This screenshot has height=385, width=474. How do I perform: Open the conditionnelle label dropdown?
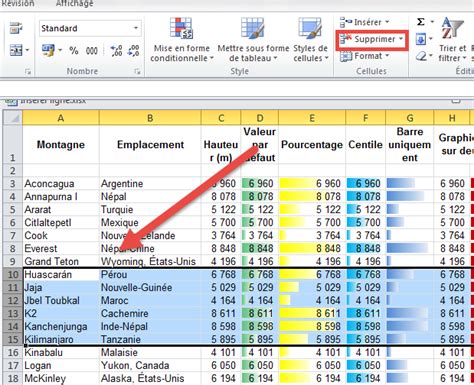182,58
